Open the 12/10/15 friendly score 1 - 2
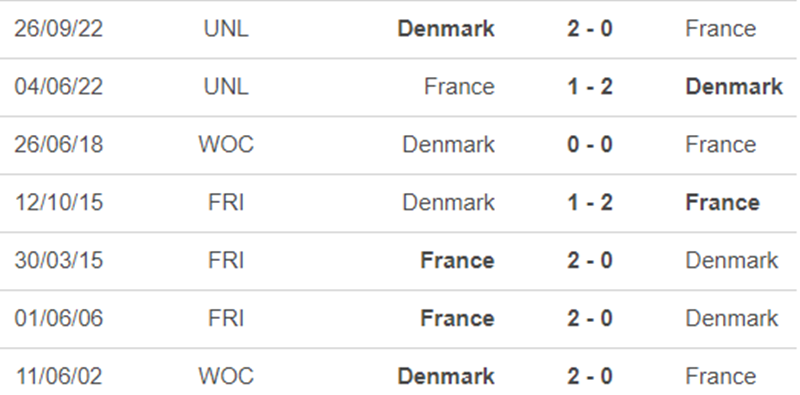 pyautogui.click(x=589, y=203)
